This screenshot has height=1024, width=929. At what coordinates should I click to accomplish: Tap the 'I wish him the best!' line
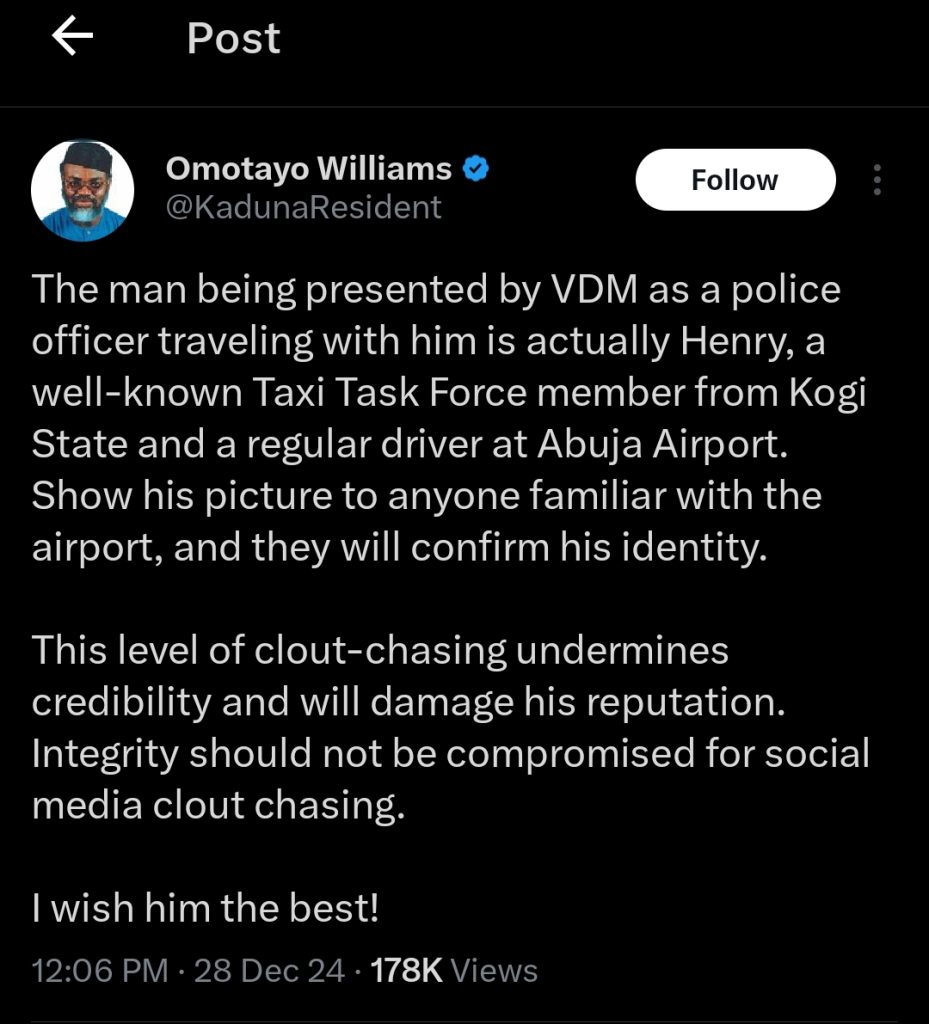tap(205, 911)
